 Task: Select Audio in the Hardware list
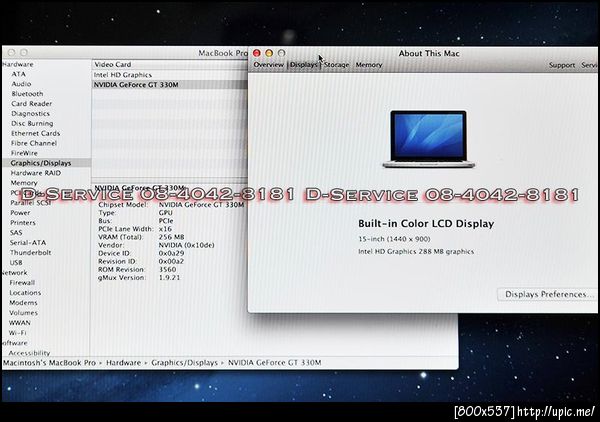[21, 84]
